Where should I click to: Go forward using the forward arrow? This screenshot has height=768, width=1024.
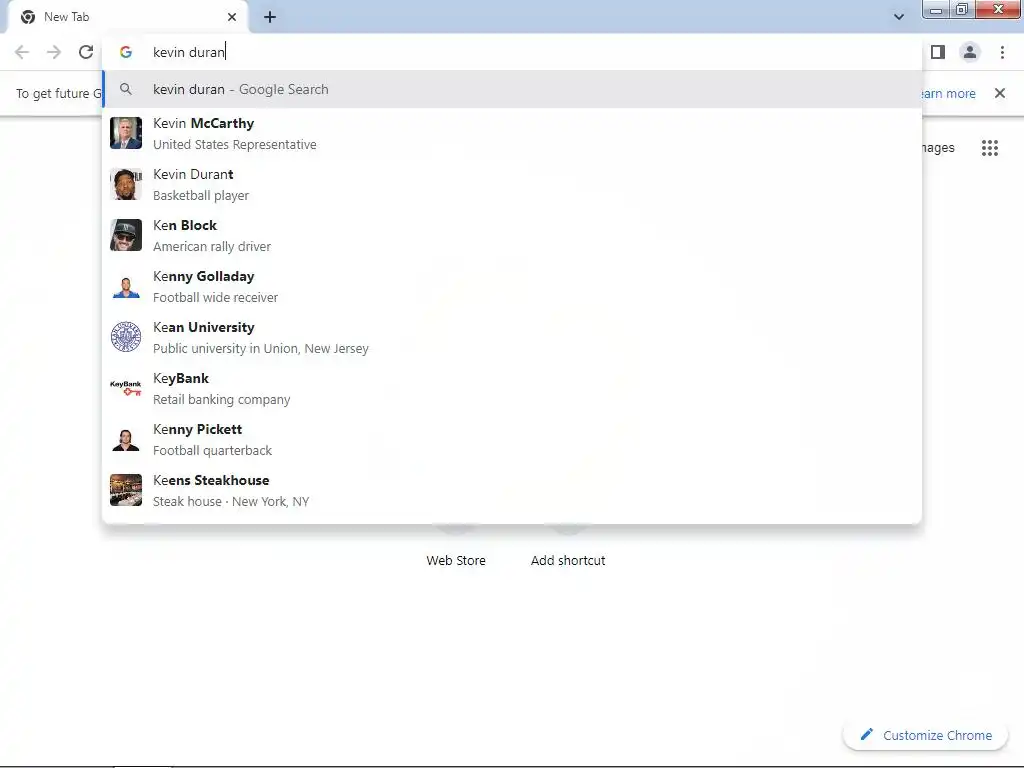tap(54, 52)
